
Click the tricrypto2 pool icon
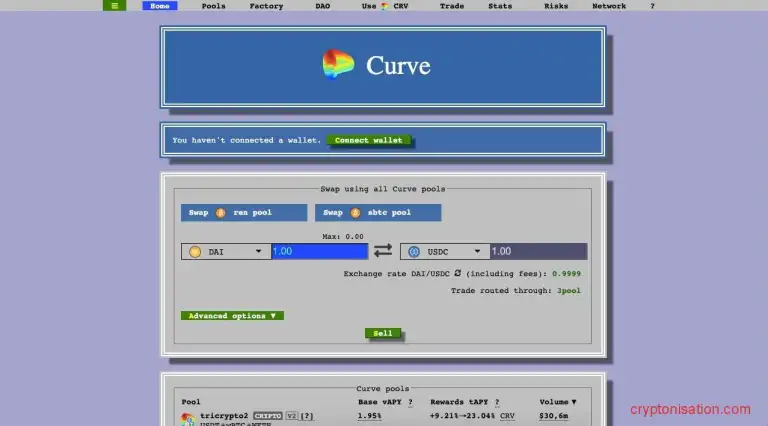point(187,419)
